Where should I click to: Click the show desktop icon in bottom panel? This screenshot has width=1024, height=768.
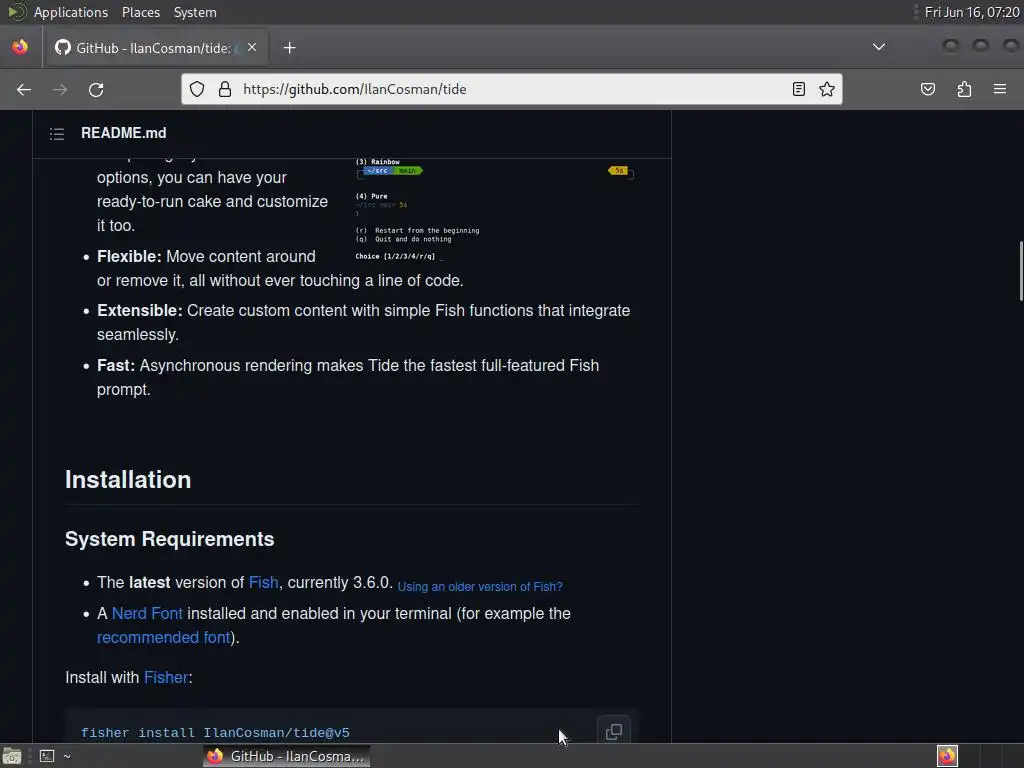pos(12,756)
